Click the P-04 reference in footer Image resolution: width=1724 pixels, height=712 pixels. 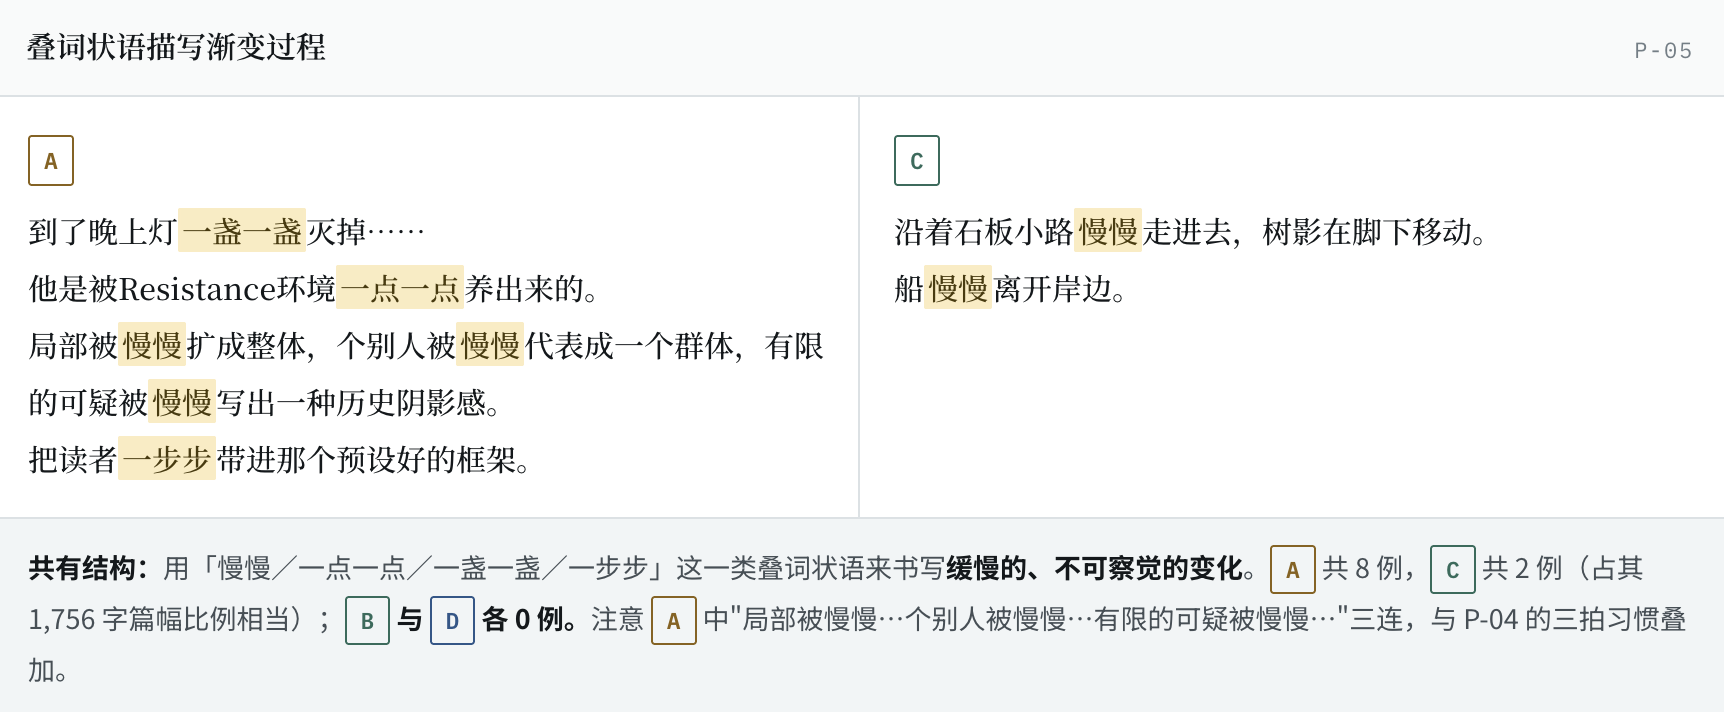(1491, 620)
